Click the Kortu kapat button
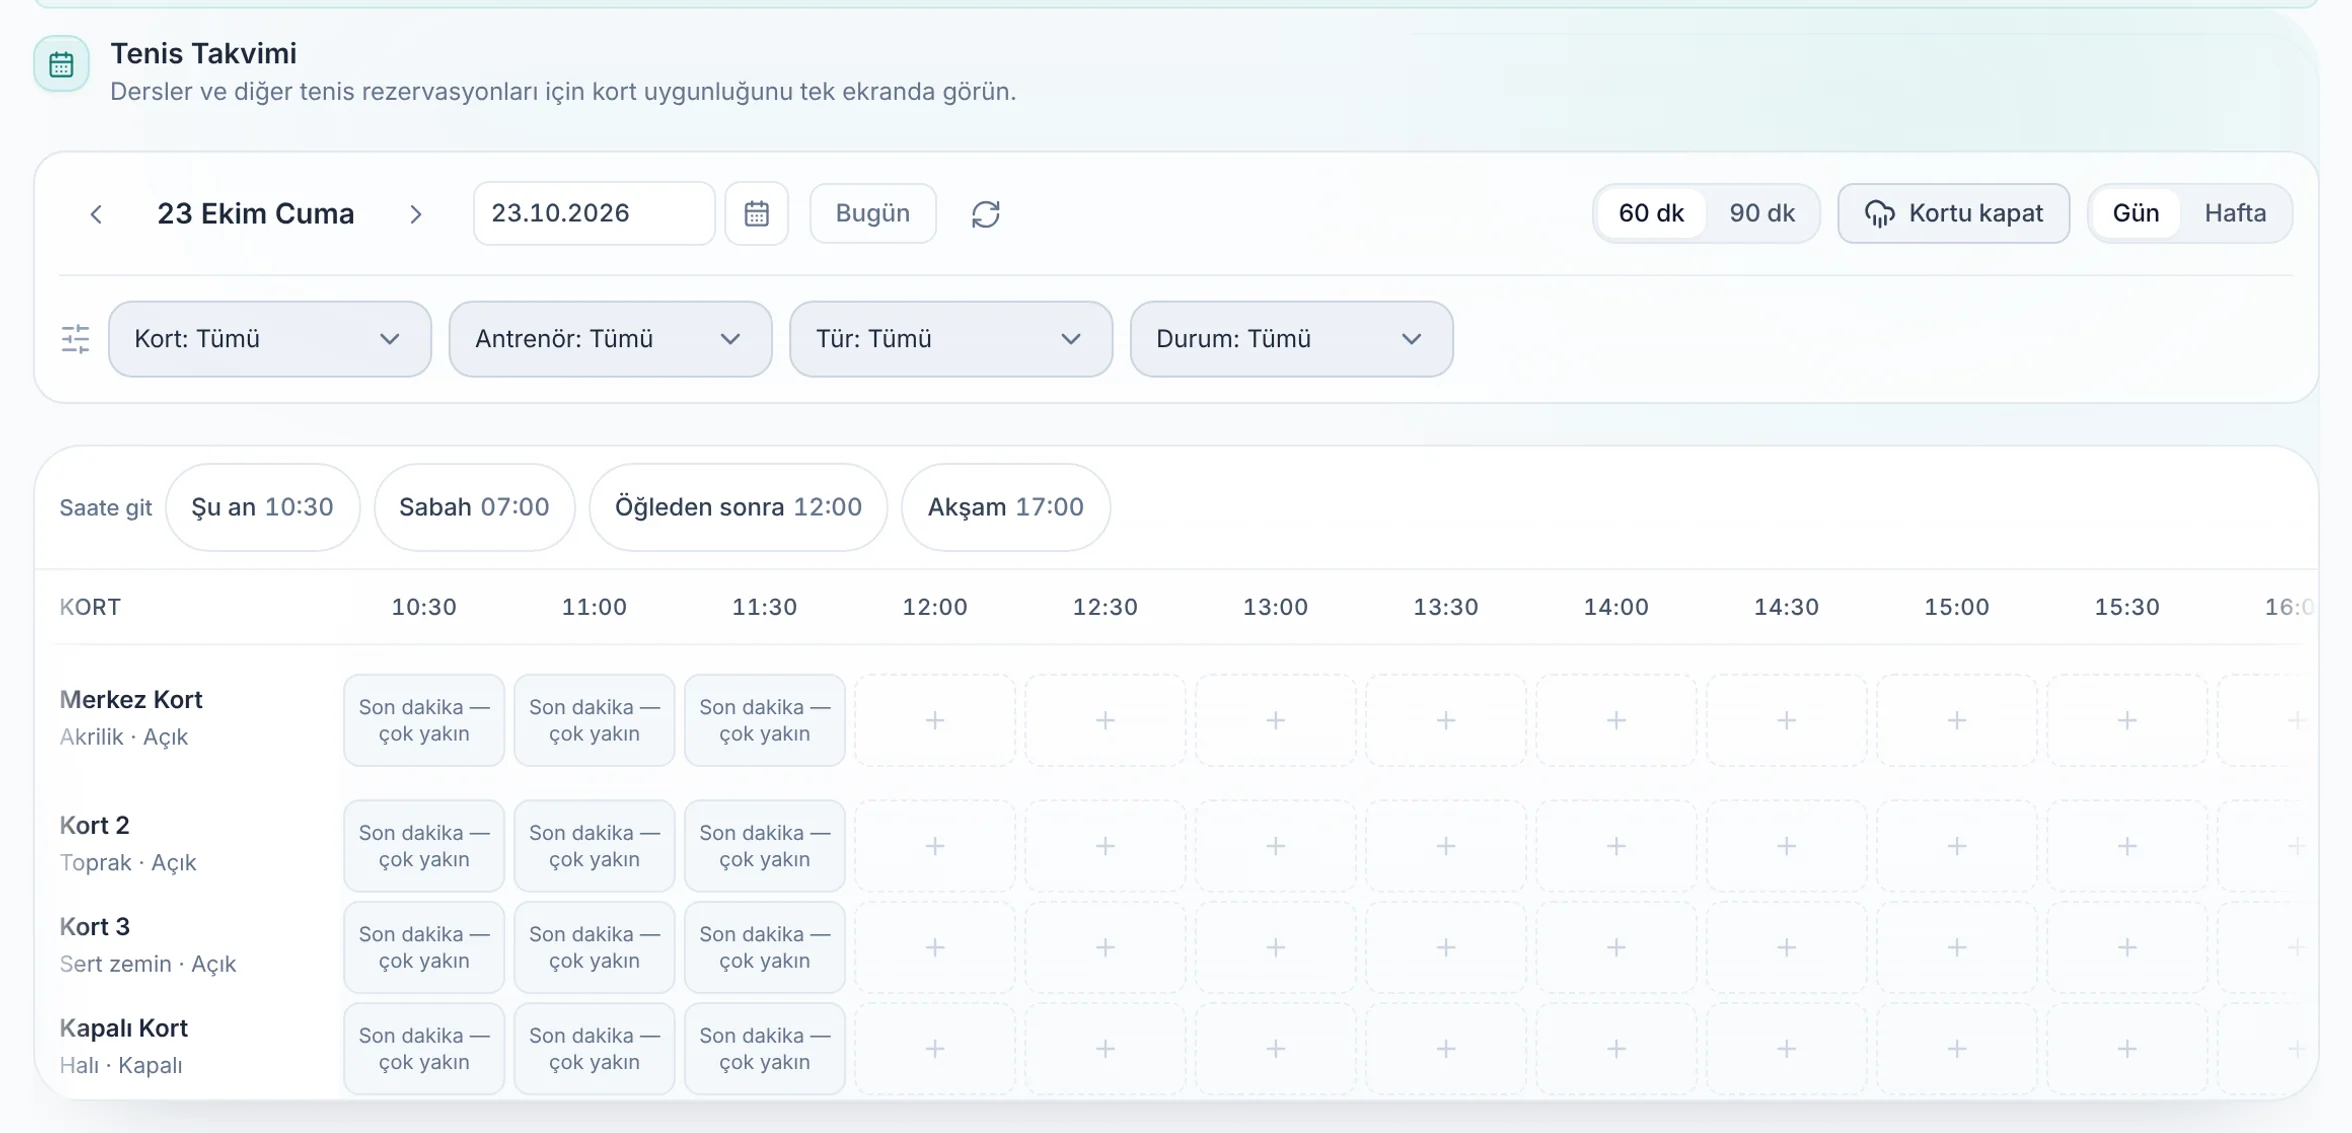Viewport: 2352px width, 1133px height. click(1953, 213)
